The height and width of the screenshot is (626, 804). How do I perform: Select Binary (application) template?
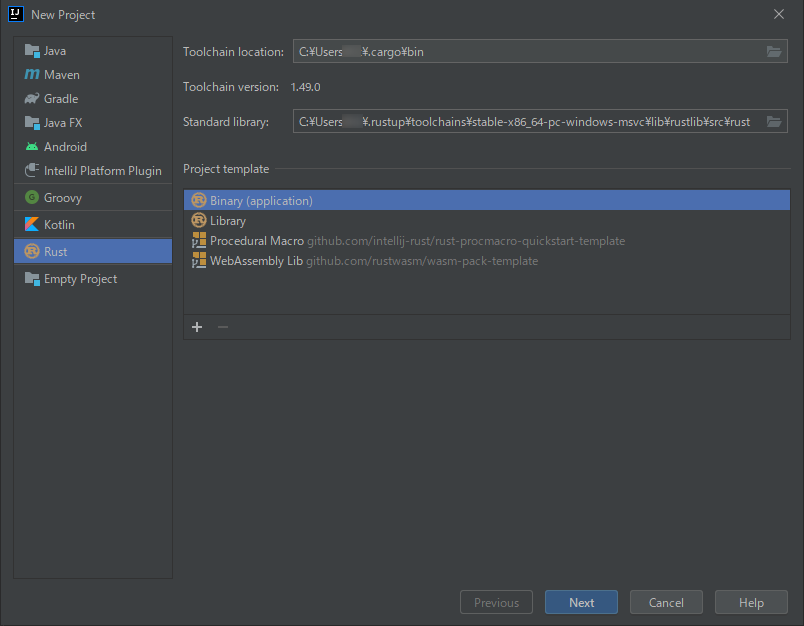click(x=487, y=200)
